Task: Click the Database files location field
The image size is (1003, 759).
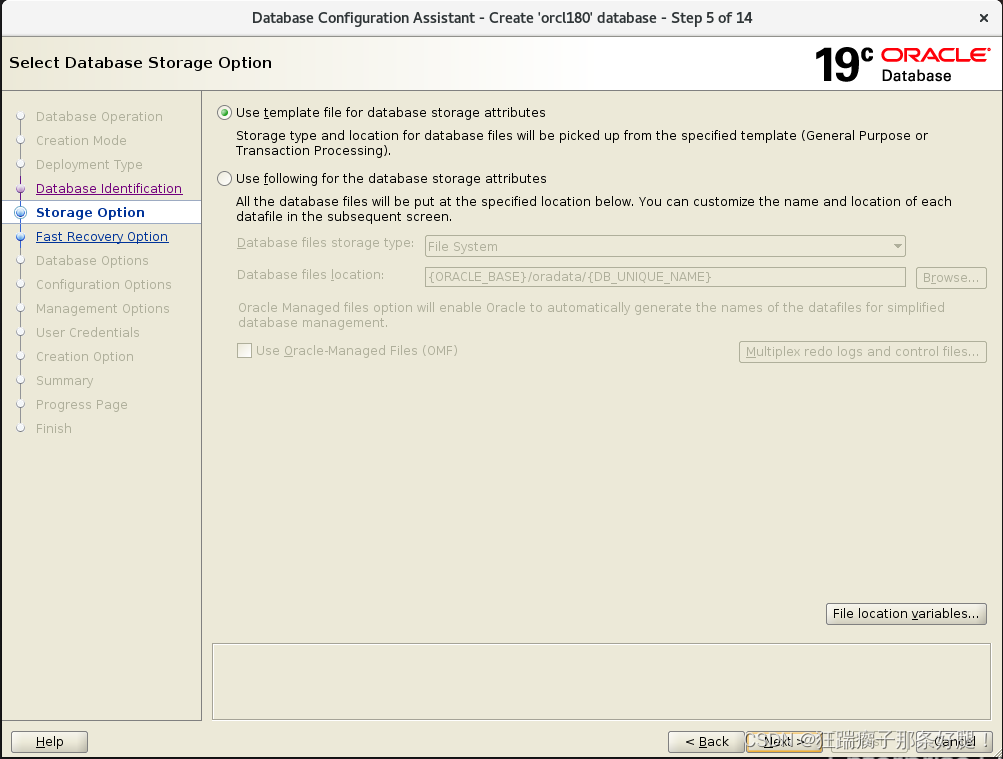Action: [x=665, y=277]
